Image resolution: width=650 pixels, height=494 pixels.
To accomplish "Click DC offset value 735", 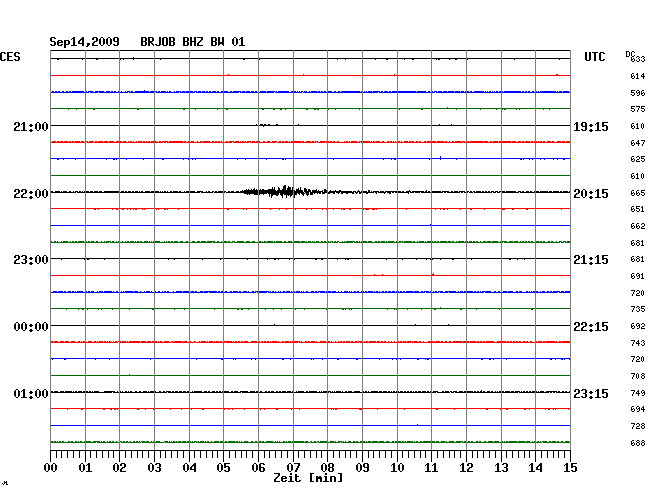I will click(x=638, y=309).
